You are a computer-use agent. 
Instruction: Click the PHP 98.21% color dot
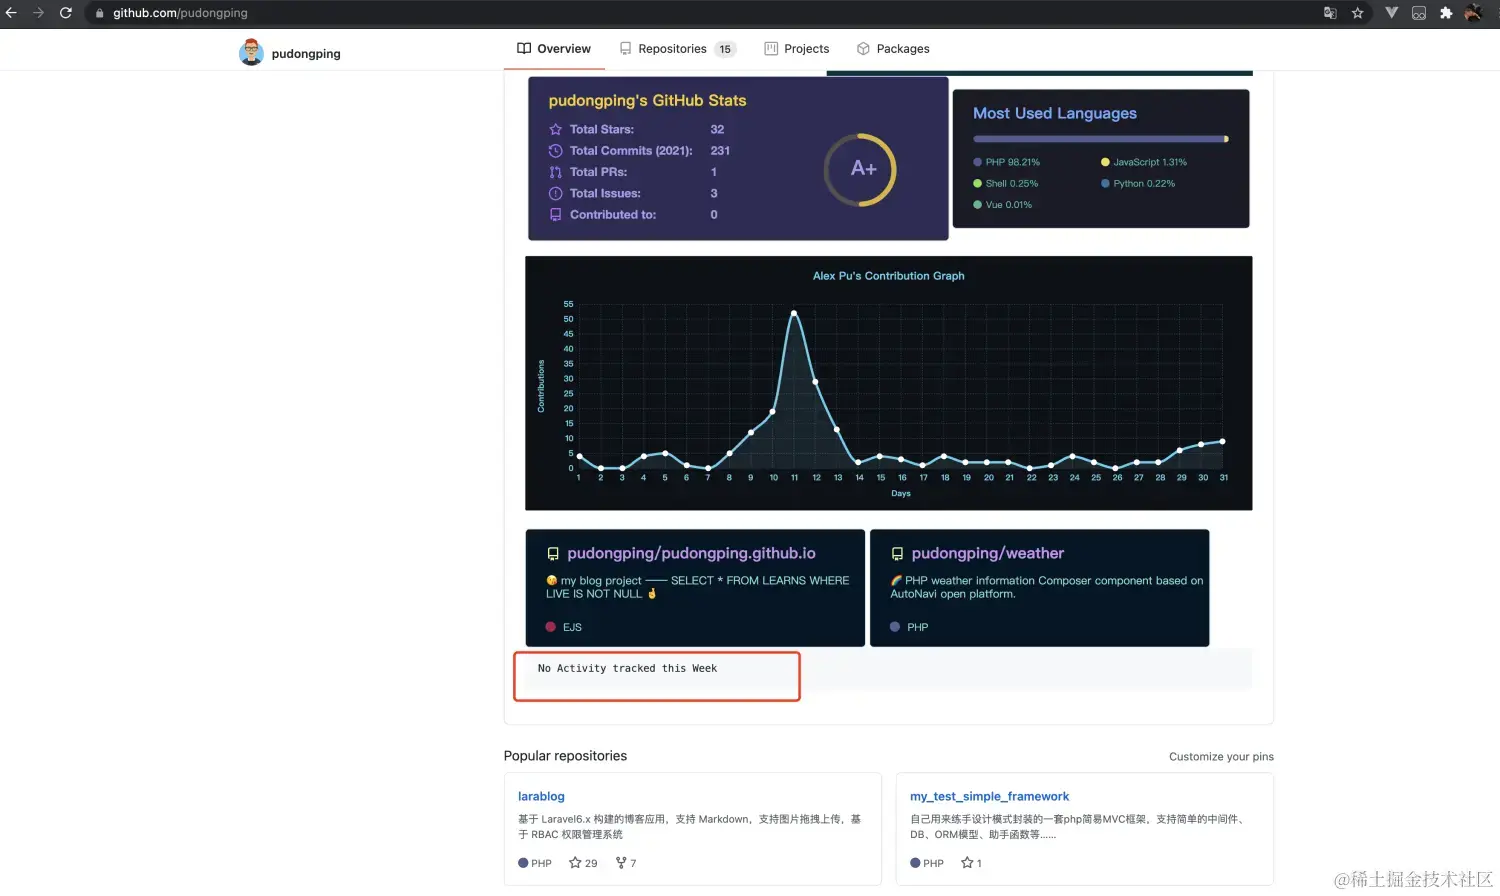point(978,162)
